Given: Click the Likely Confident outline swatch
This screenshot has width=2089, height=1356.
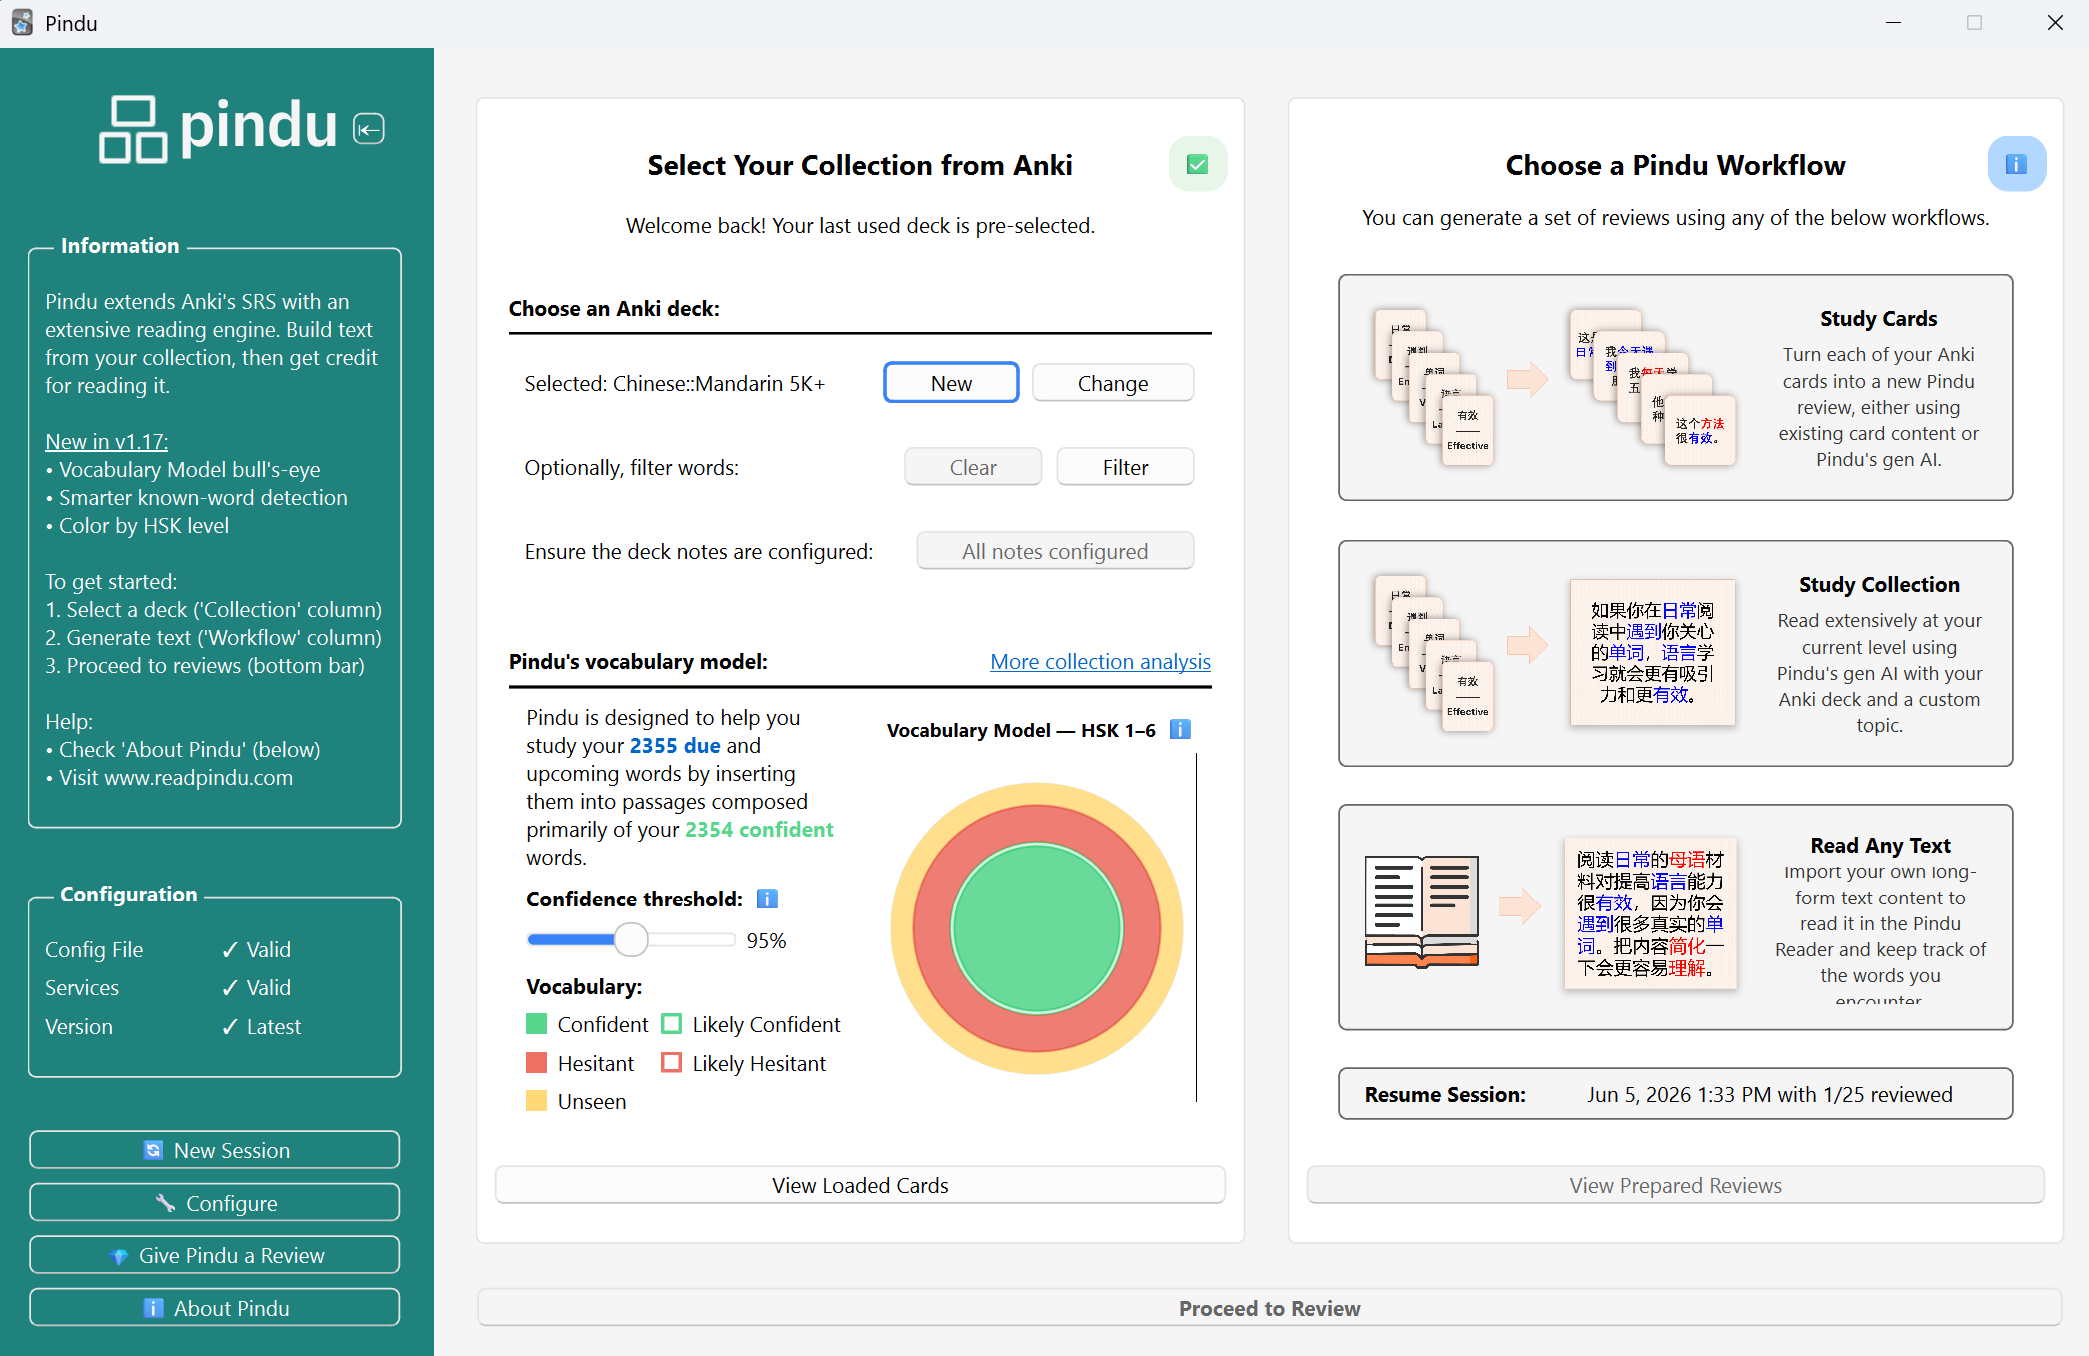Looking at the screenshot, I should (672, 1024).
